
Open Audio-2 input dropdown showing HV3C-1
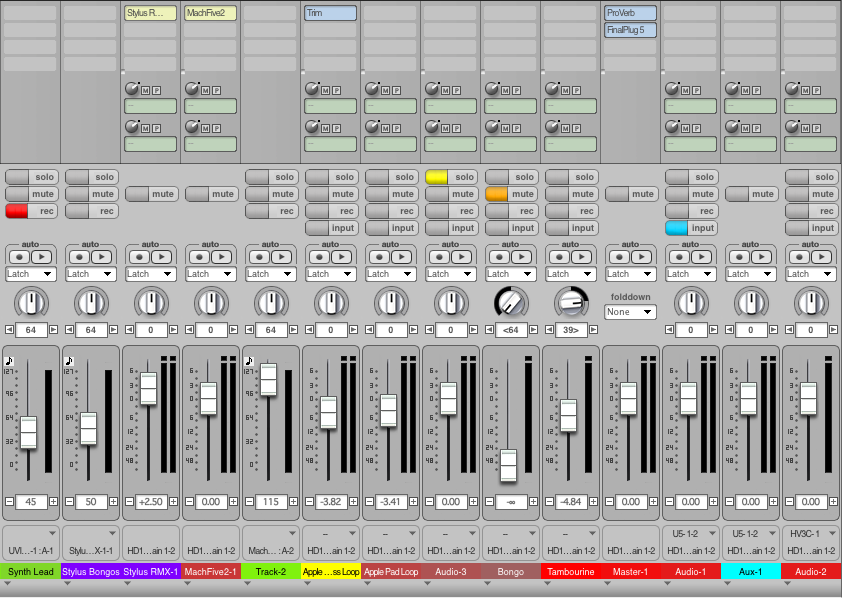[x=811, y=534]
